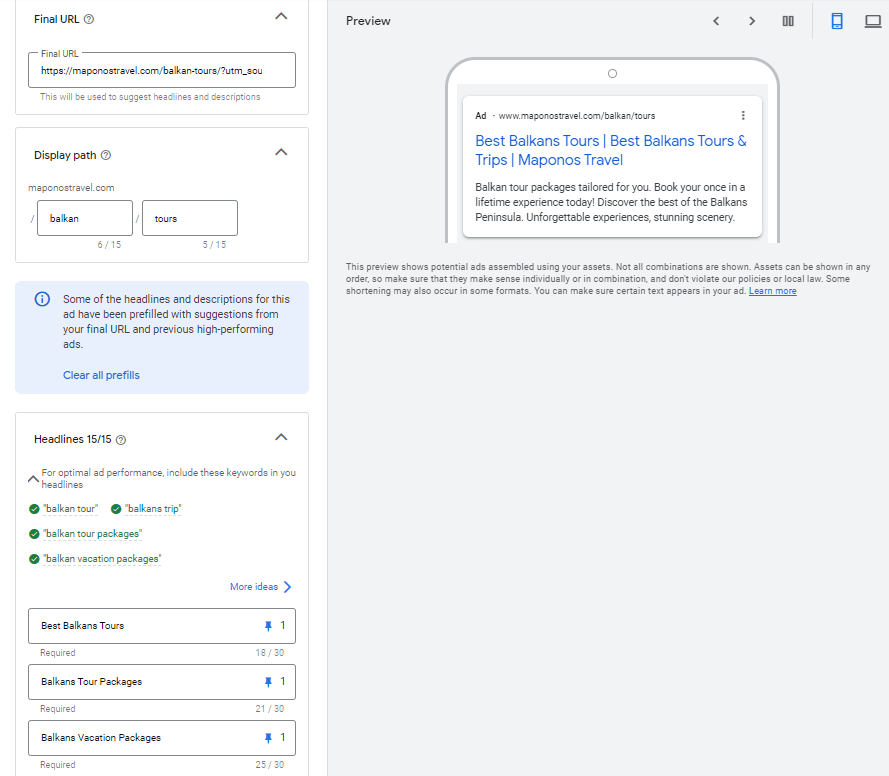Collapse the Headlines section
The height and width of the screenshot is (776, 889).
click(x=281, y=437)
